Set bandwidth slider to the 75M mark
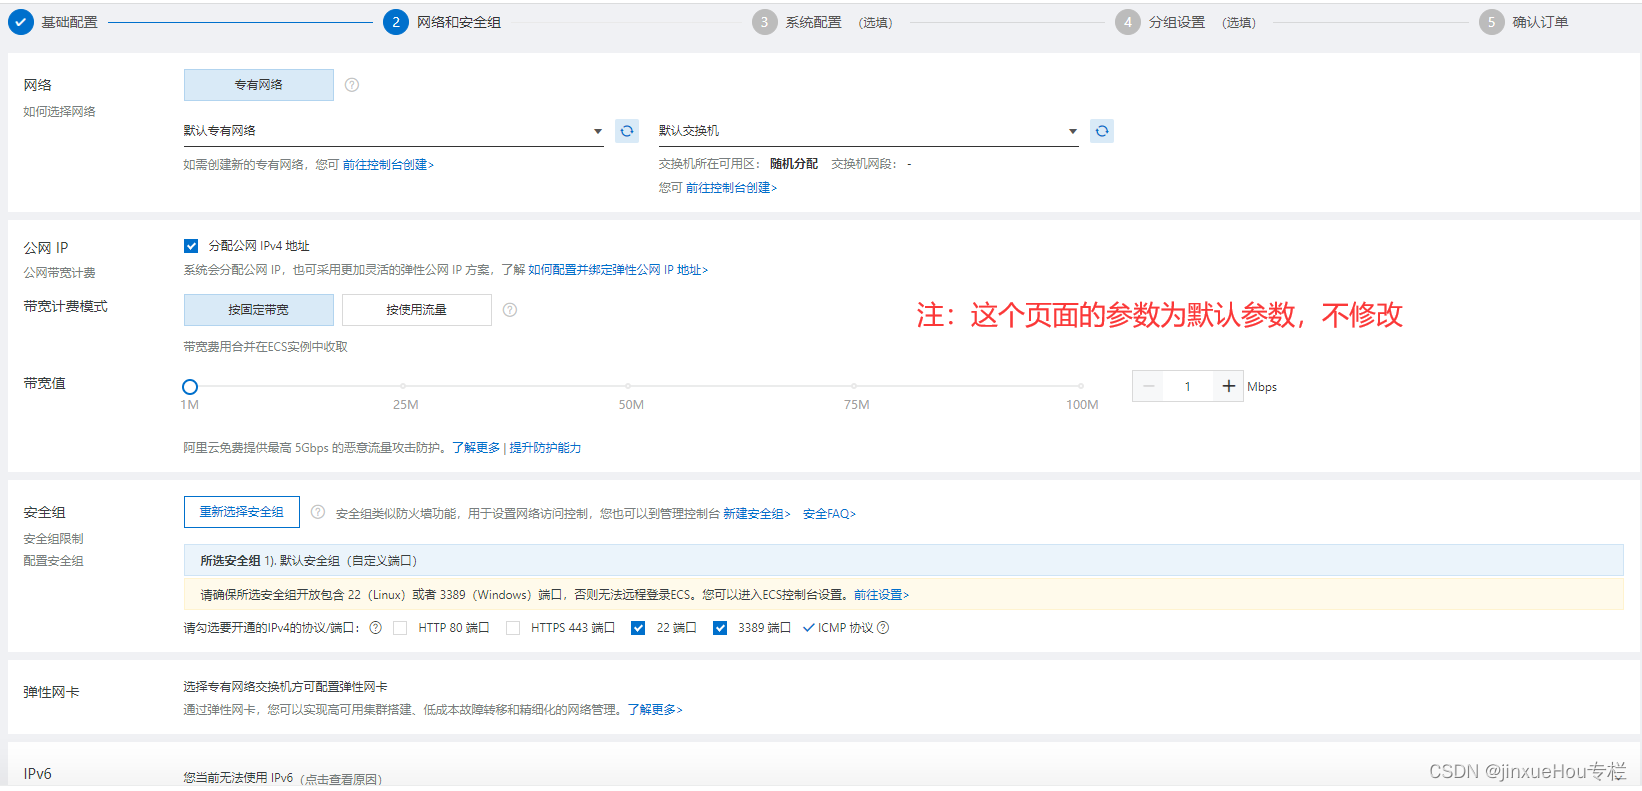 coord(855,386)
